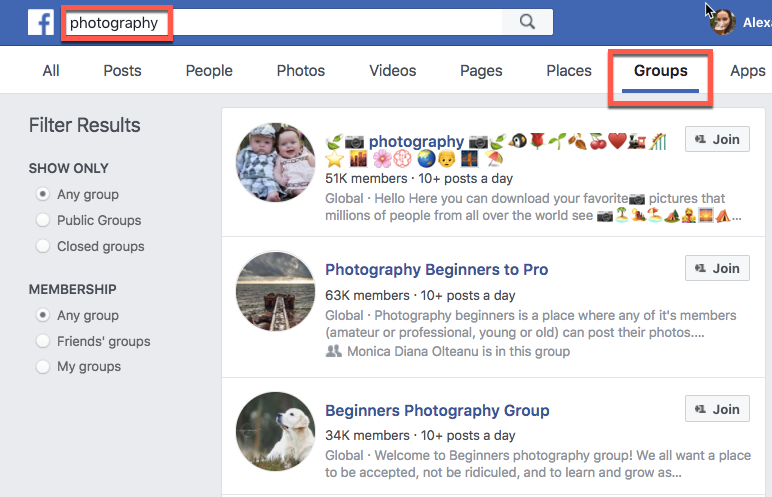The height and width of the screenshot is (497, 772).
Task: Click the two babies group thumbnail
Action: tap(275, 163)
